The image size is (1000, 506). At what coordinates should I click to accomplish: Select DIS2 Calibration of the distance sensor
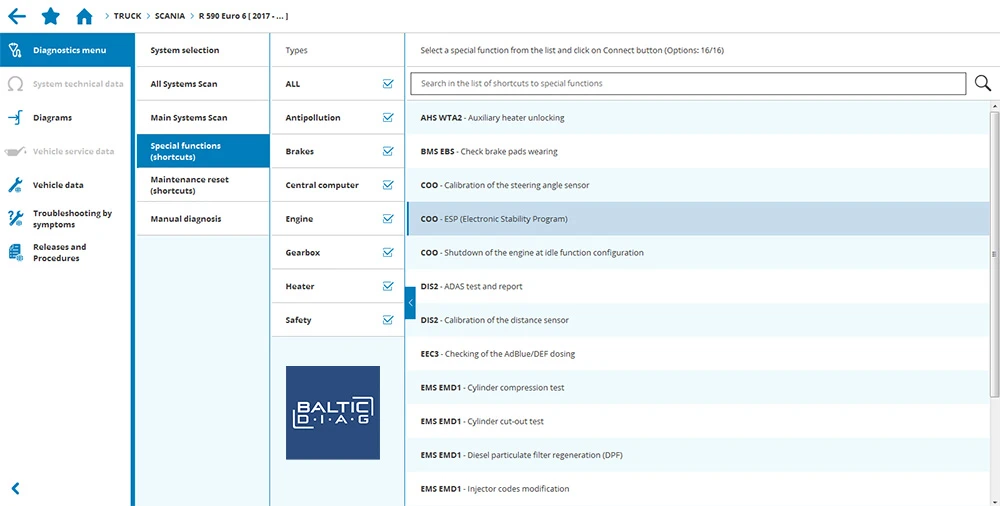tap(698, 320)
